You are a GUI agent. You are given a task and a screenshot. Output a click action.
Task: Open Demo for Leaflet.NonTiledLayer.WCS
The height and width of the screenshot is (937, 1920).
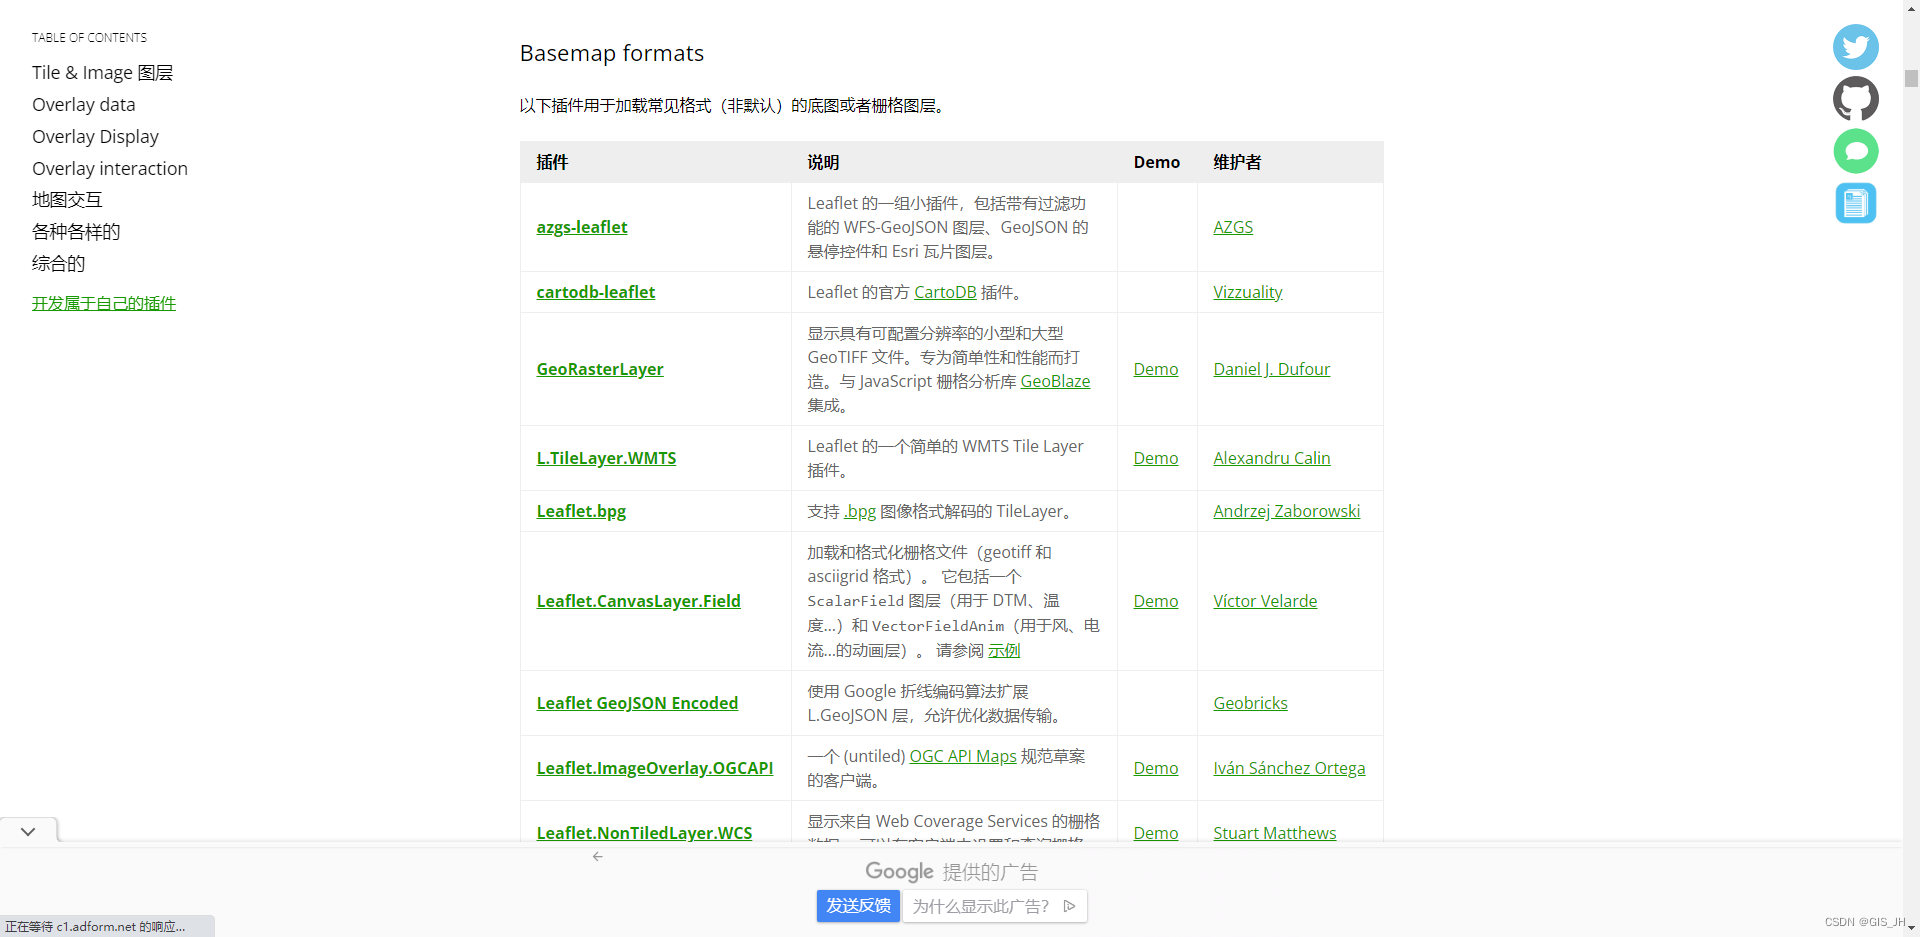pos(1156,833)
